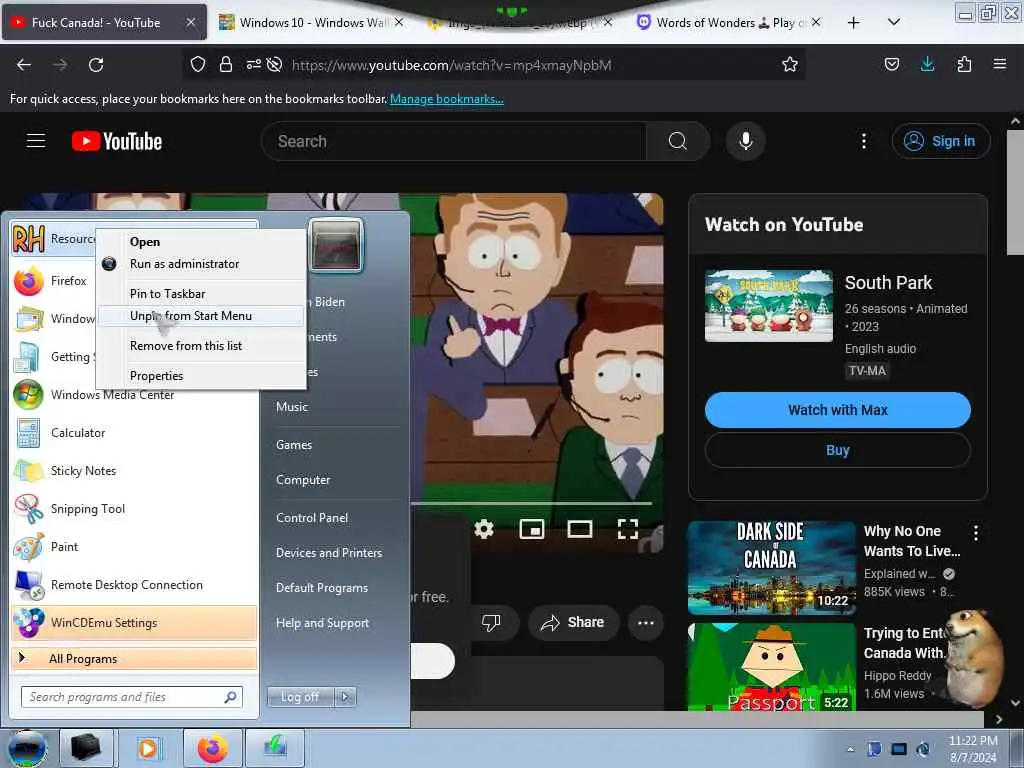Open Firefox from the taskbar
This screenshot has height=768, width=1024.
tap(213, 748)
